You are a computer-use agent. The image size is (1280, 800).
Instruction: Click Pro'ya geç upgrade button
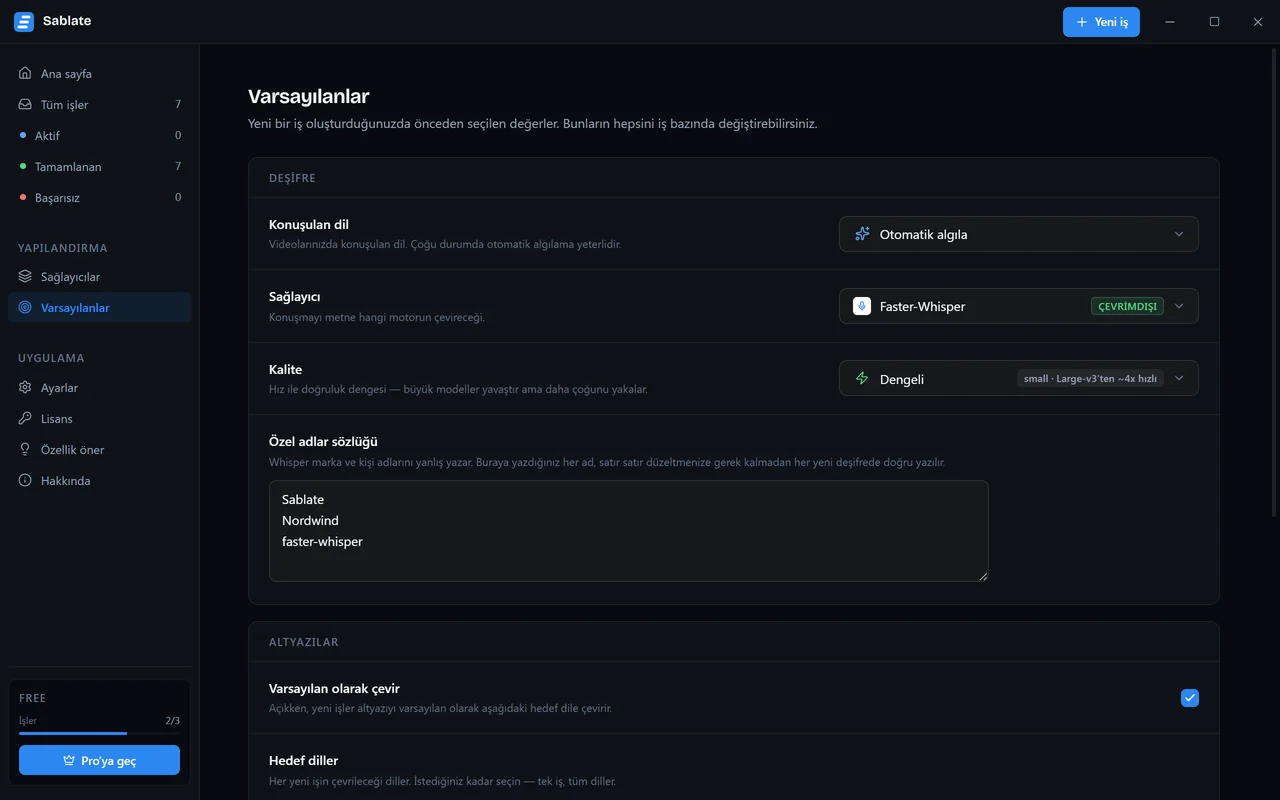99,760
